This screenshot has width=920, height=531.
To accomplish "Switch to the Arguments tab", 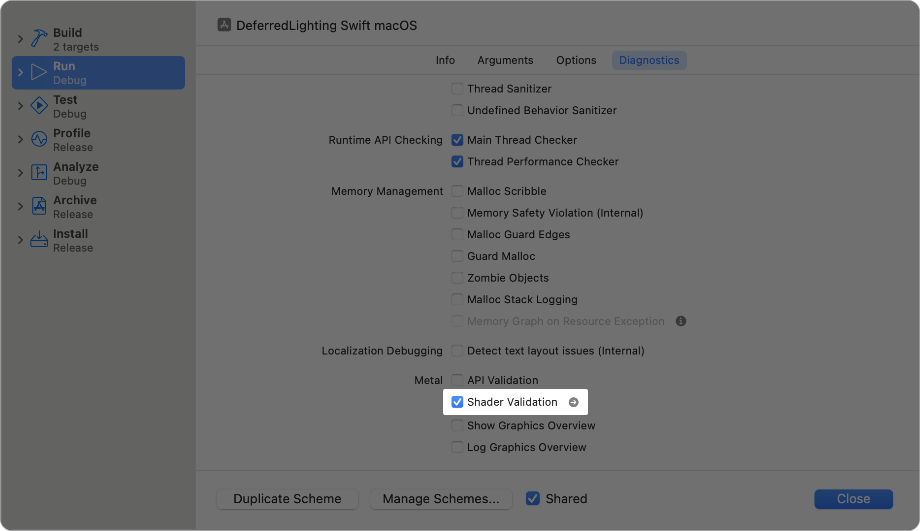I will 505,60.
